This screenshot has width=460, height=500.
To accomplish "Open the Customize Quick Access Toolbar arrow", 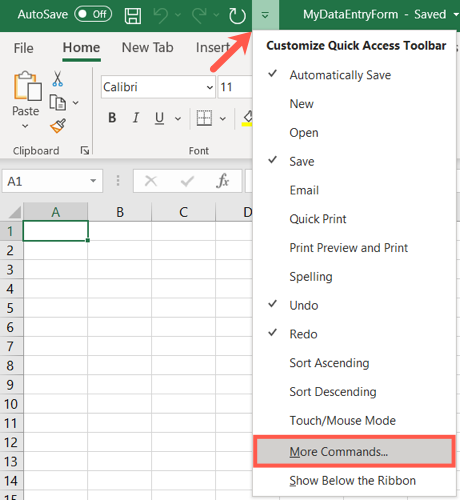I will tap(265, 15).
